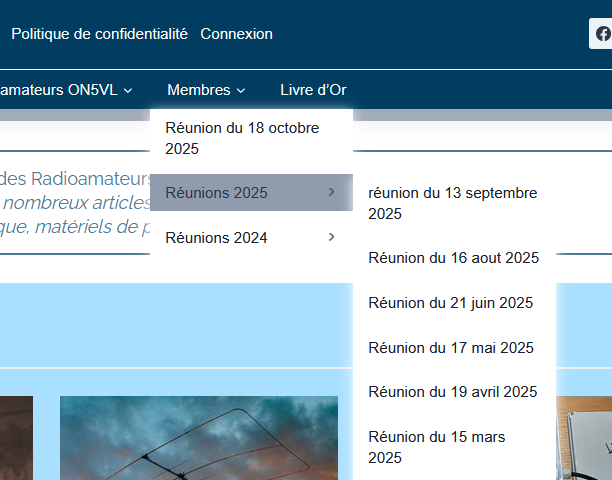Click the chevron next to ON5VL
The image size is (612, 480).
[127, 91]
